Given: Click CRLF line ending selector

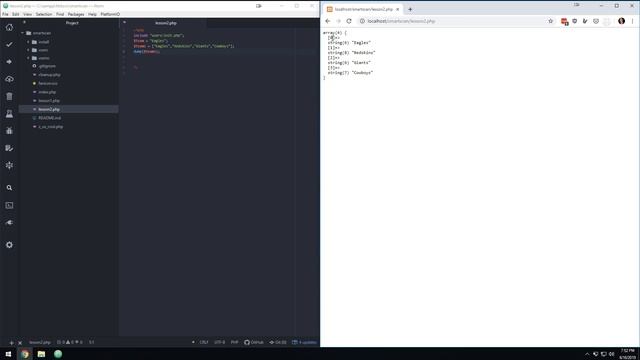Looking at the screenshot, I should coord(204,342).
